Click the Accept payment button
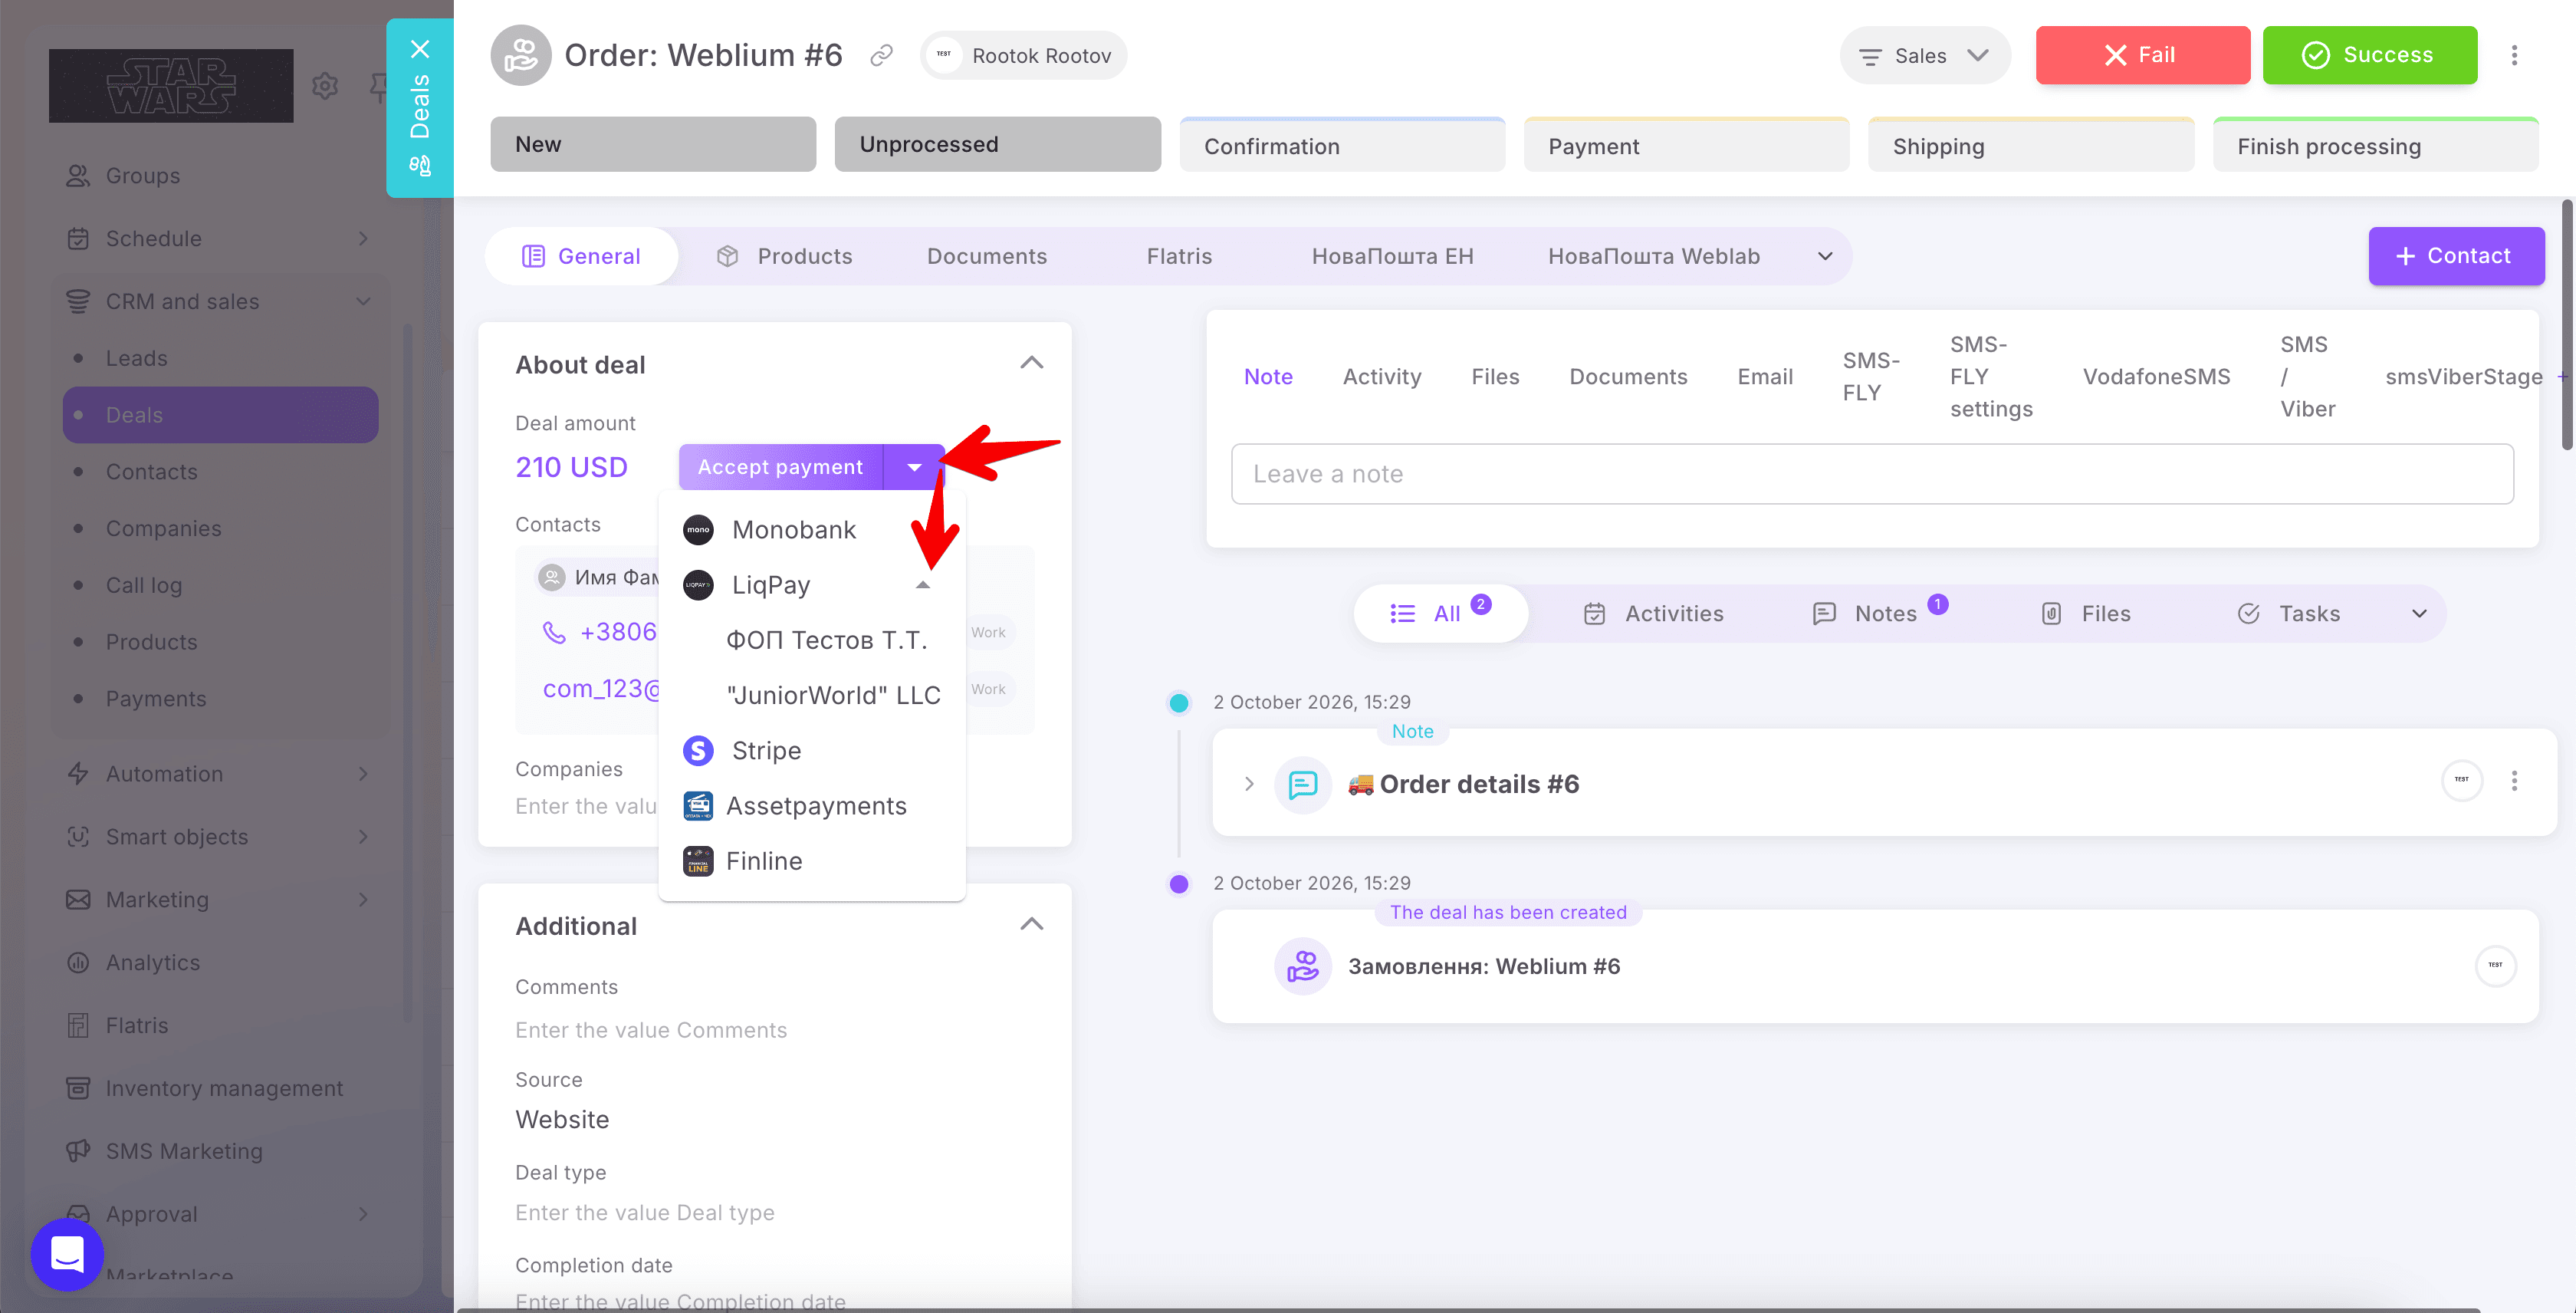Viewport: 2576px width, 1313px height. 780,467
